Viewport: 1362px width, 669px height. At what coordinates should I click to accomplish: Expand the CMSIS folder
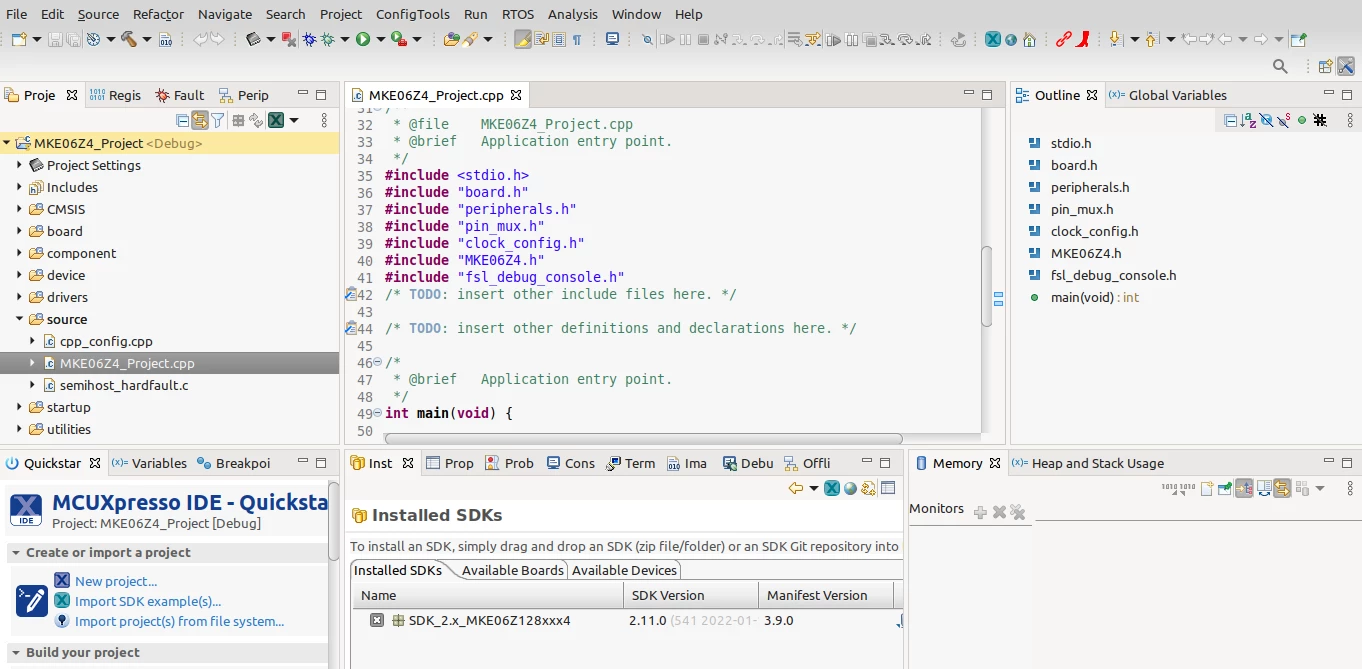(x=19, y=209)
